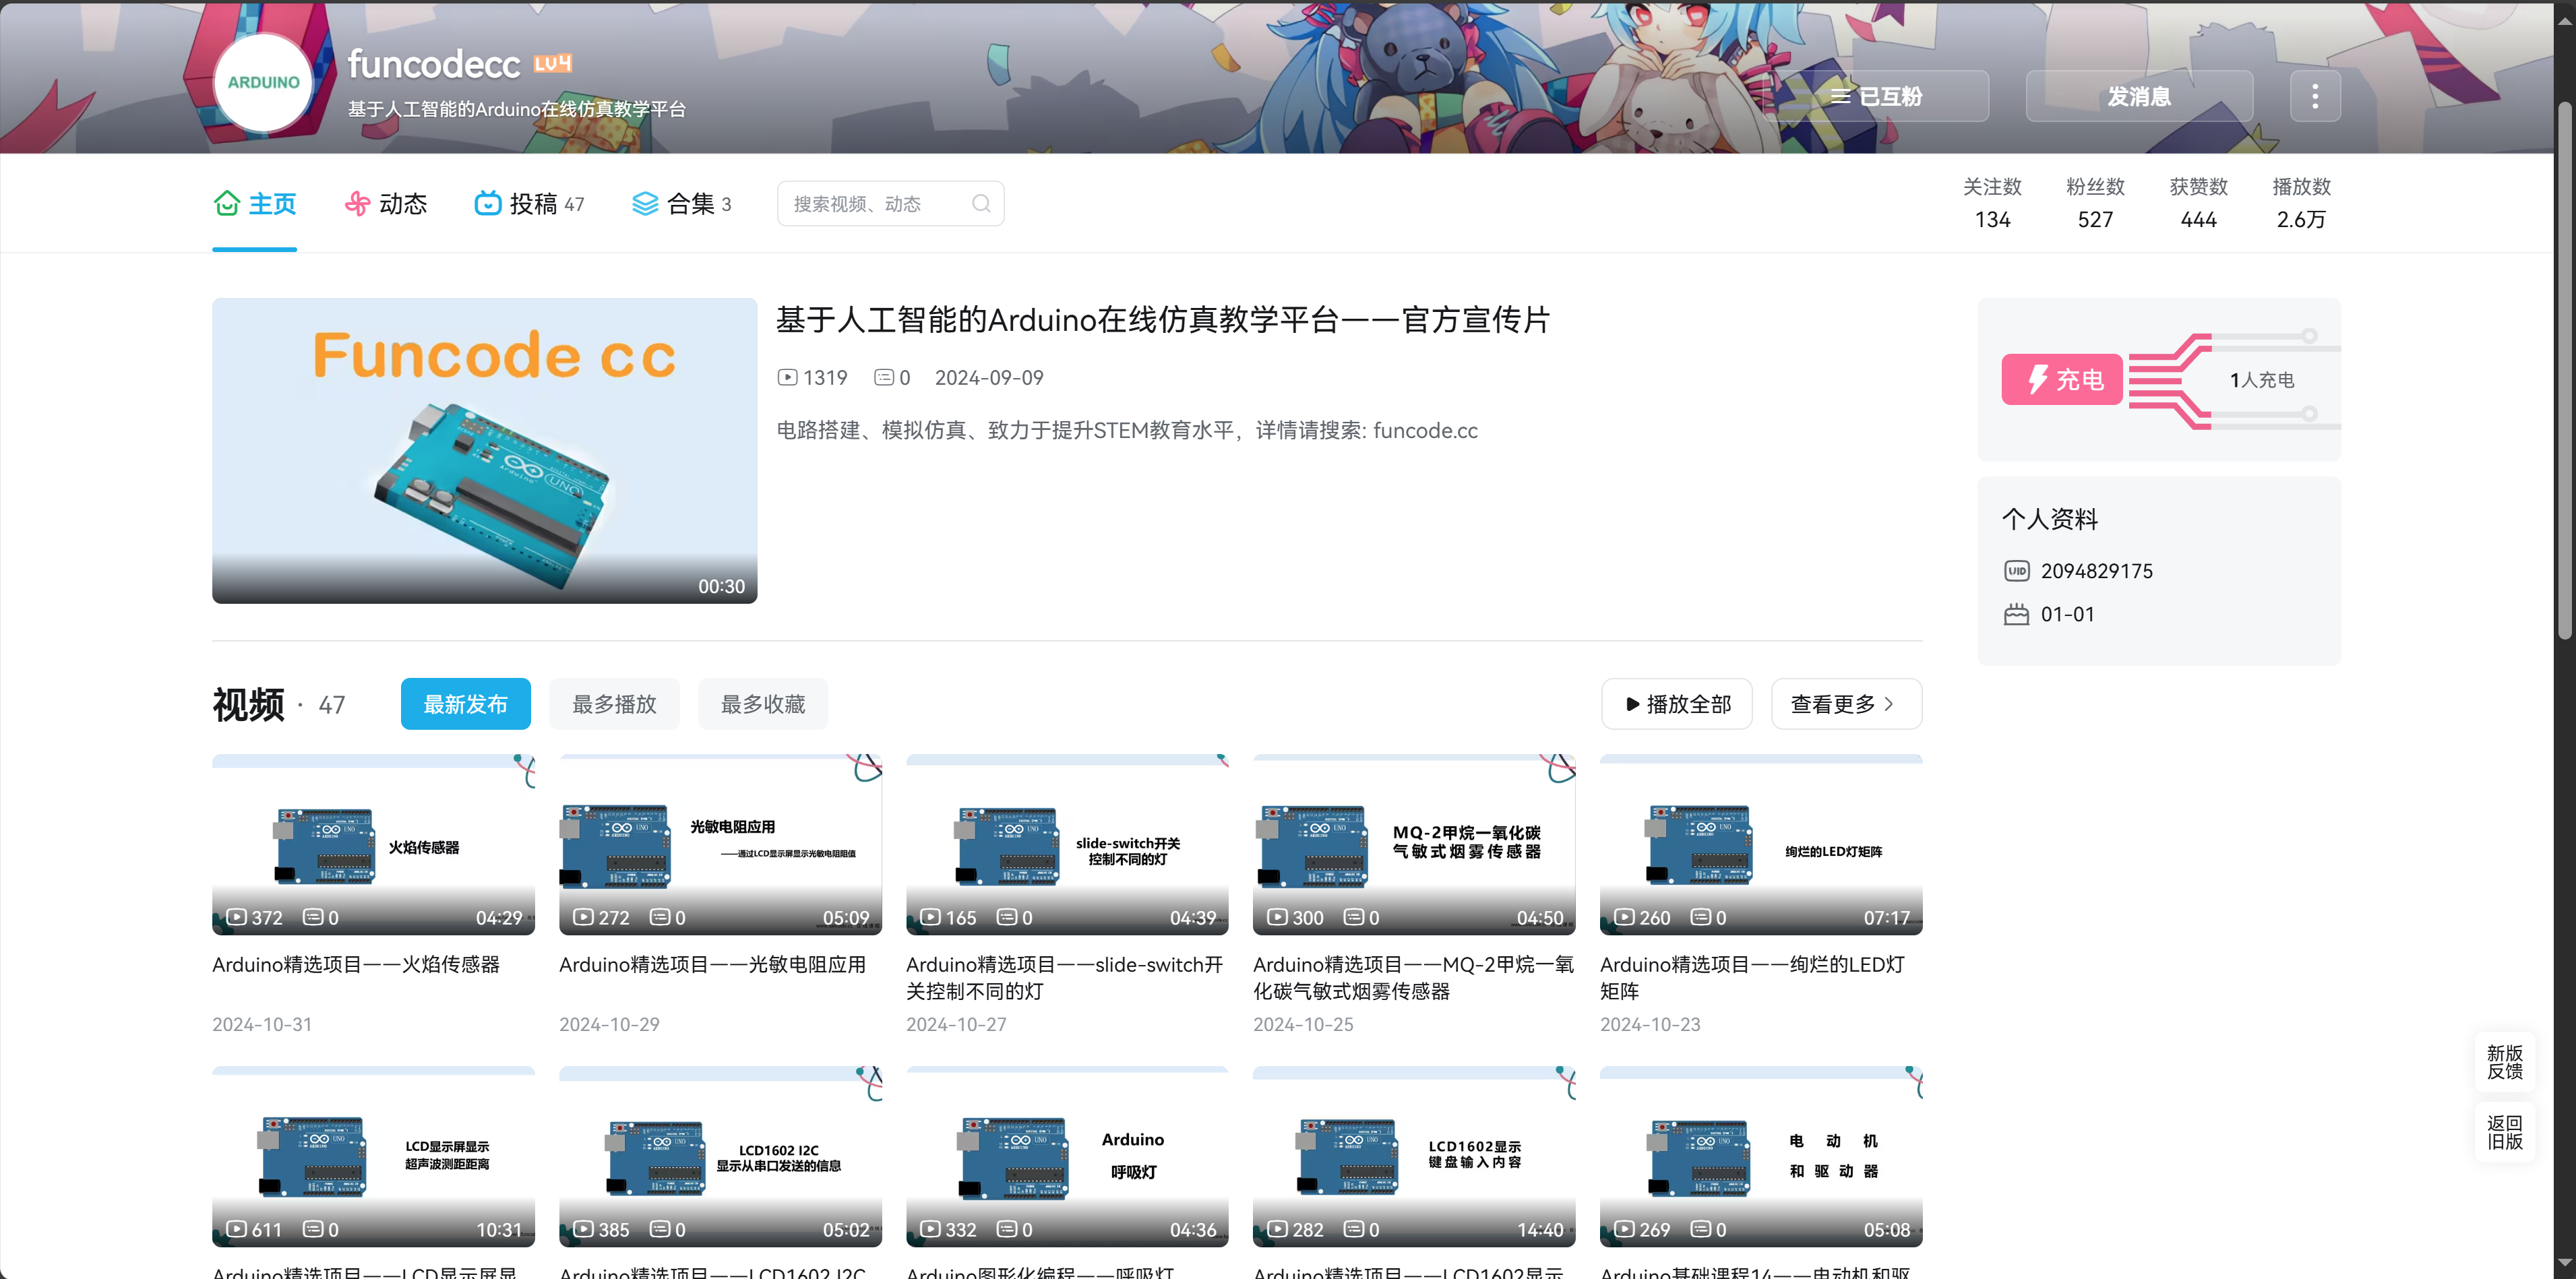Screen dimensions: 2576x1279
Task: Click the UID badge icon
Action: pyautogui.click(x=2016, y=571)
